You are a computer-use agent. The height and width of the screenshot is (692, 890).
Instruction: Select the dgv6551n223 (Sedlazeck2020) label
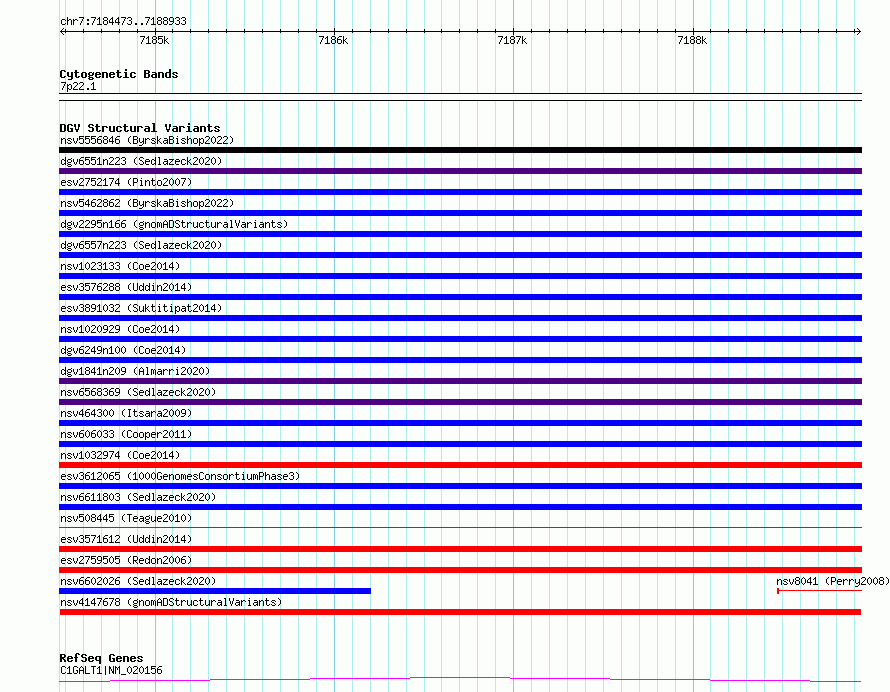(141, 161)
